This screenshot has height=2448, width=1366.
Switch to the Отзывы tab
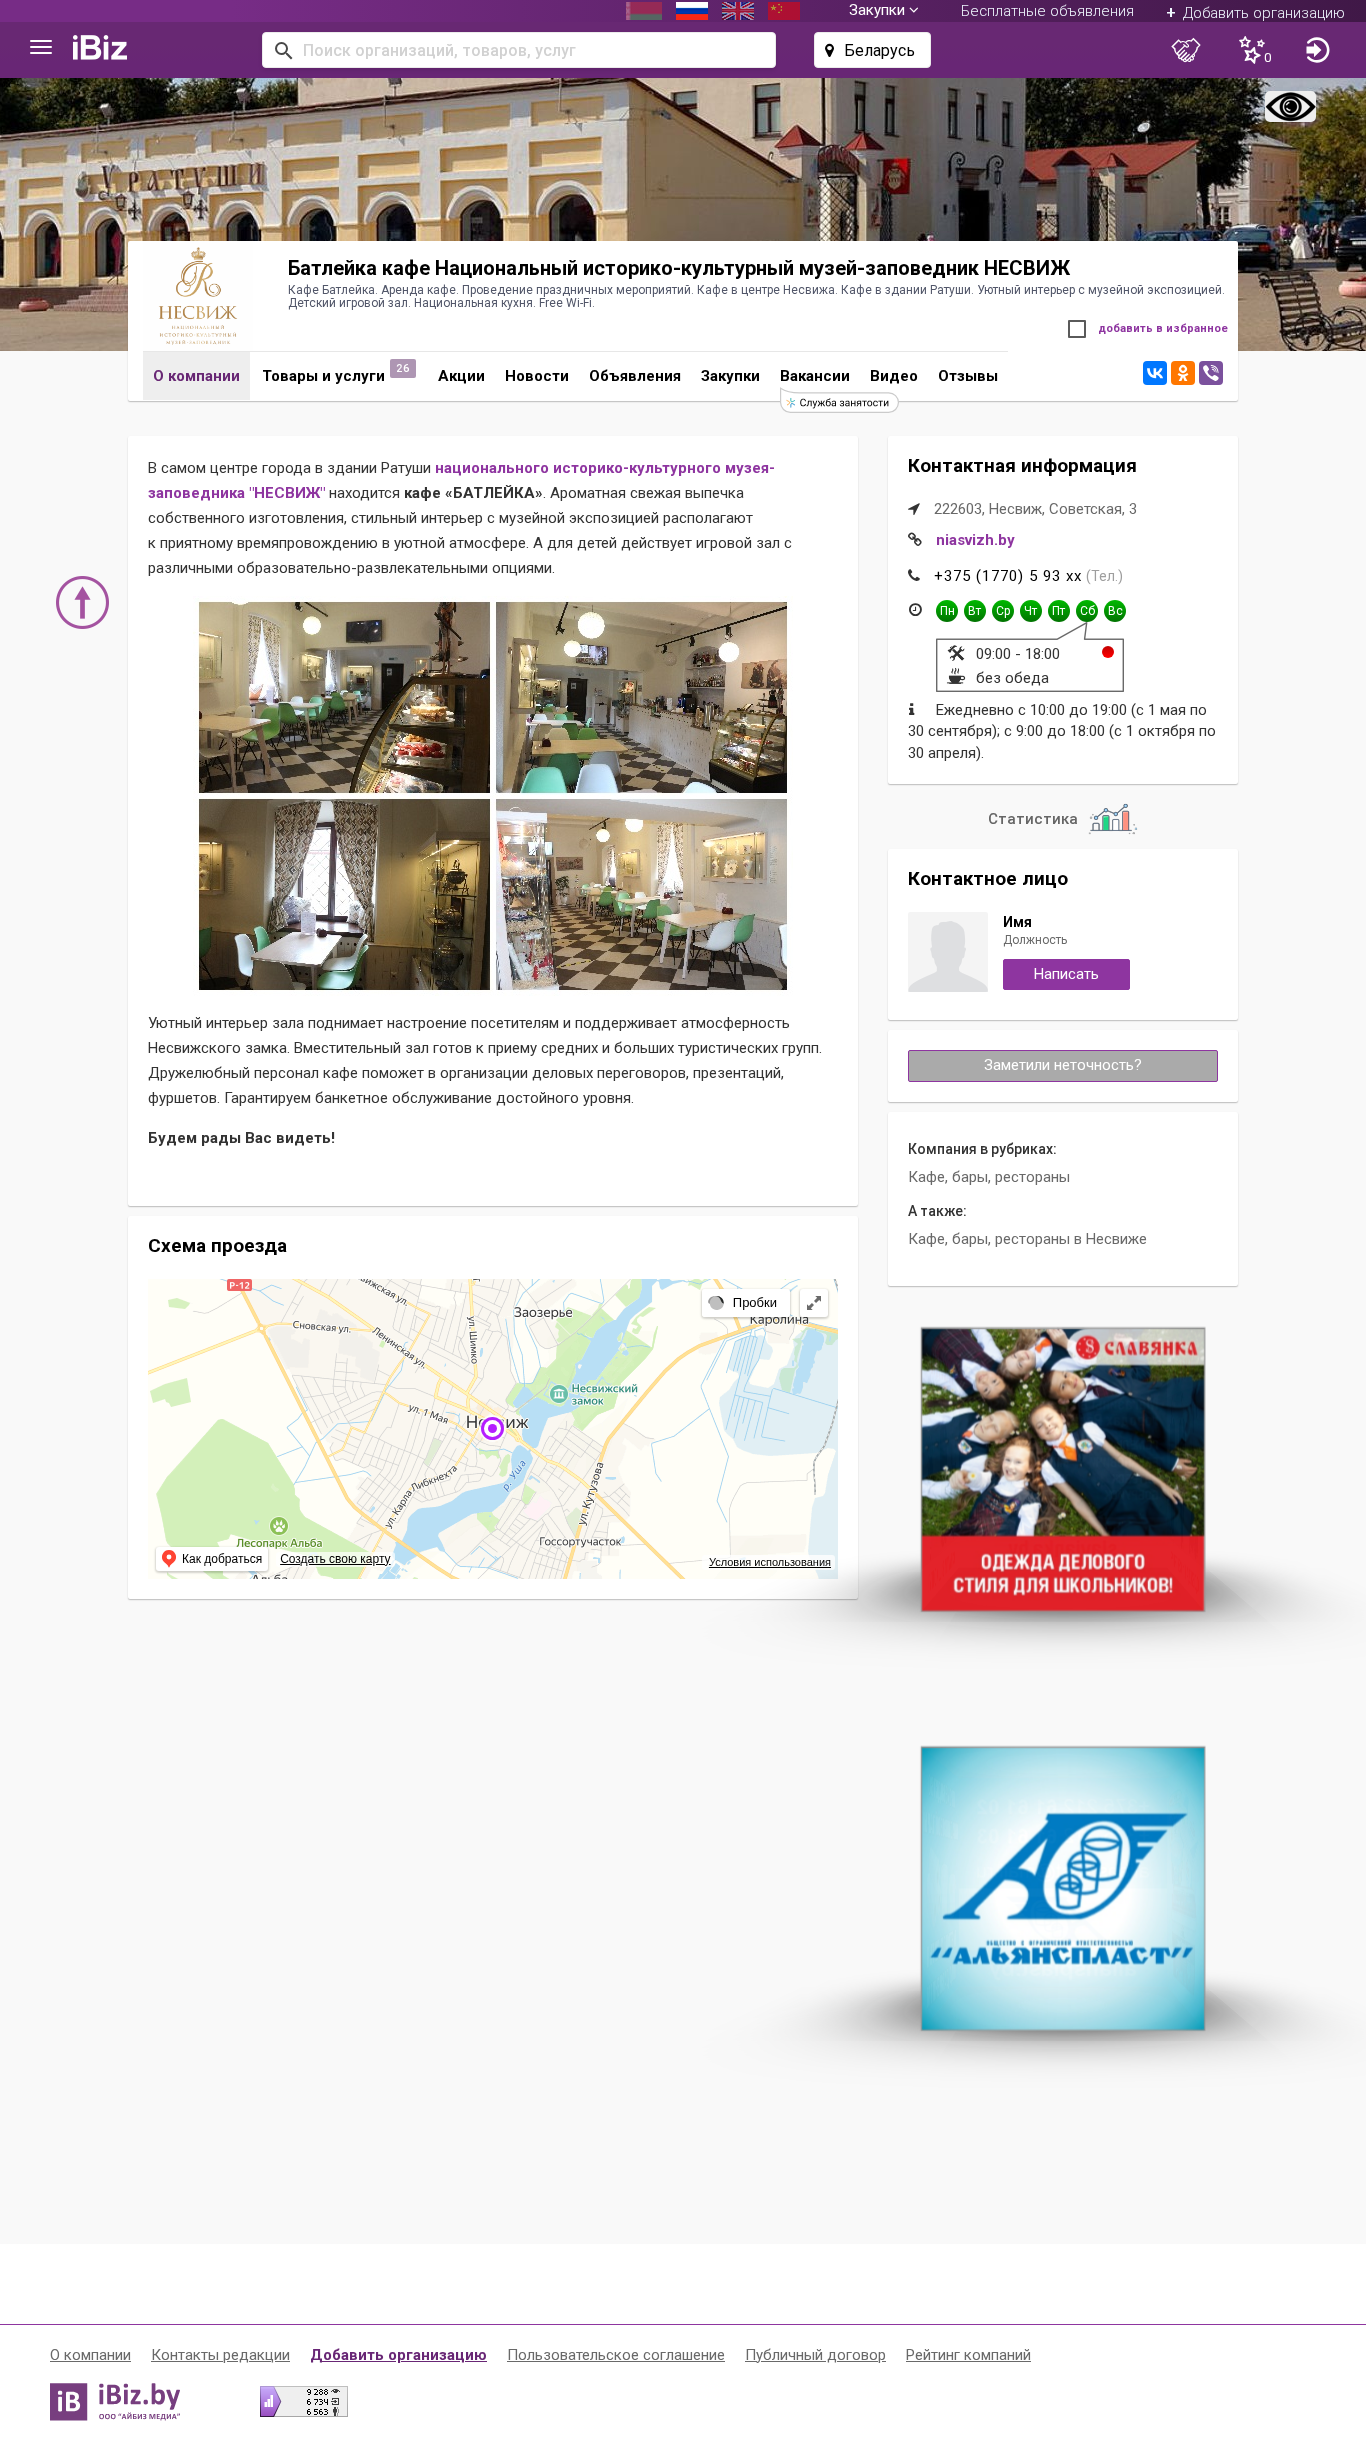tap(968, 376)
